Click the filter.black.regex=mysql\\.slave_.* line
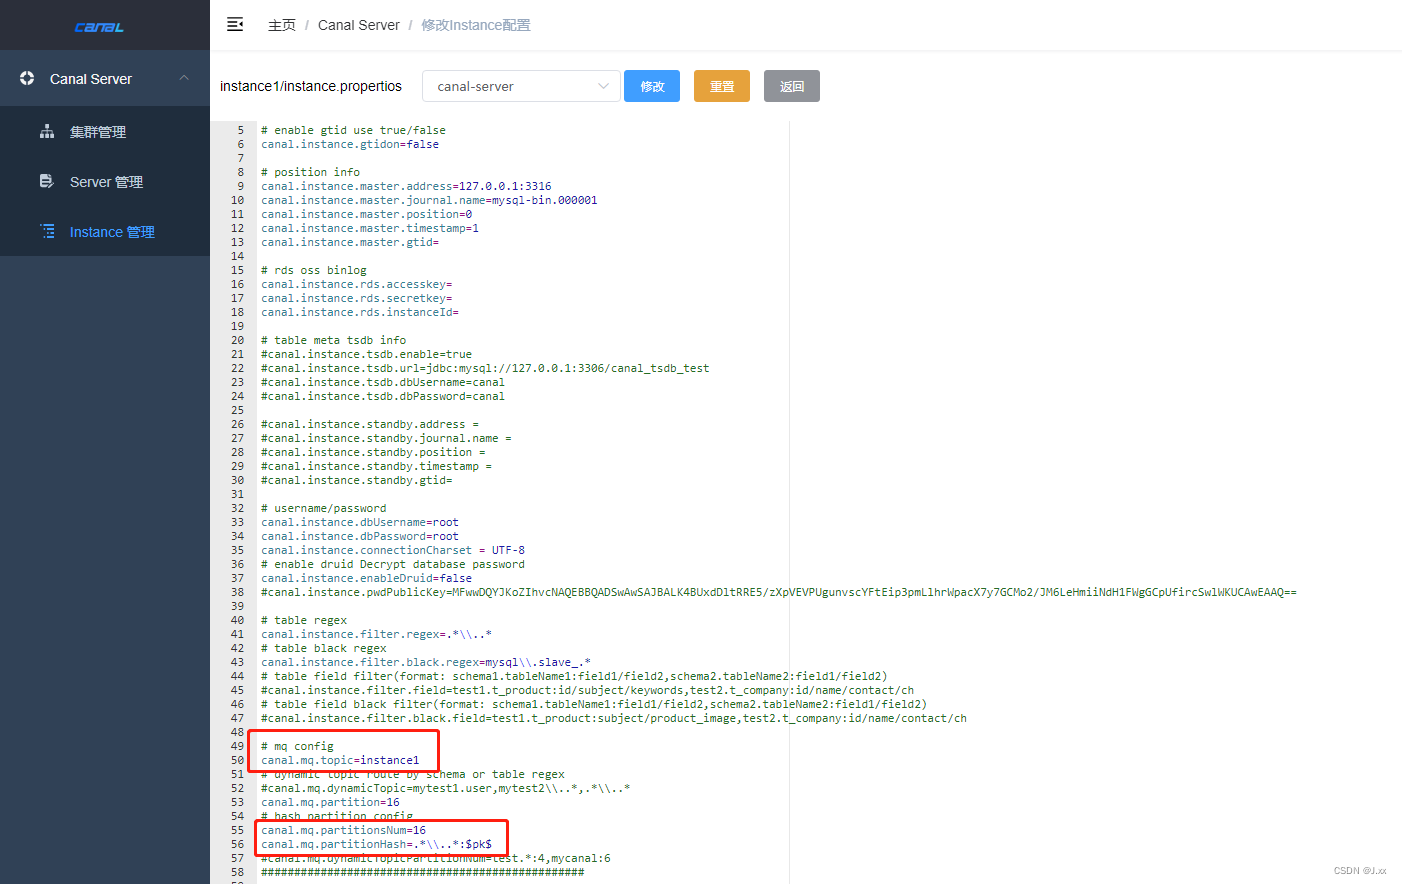Viewport: 1402px width, 884px height. (x=426, y=662)
